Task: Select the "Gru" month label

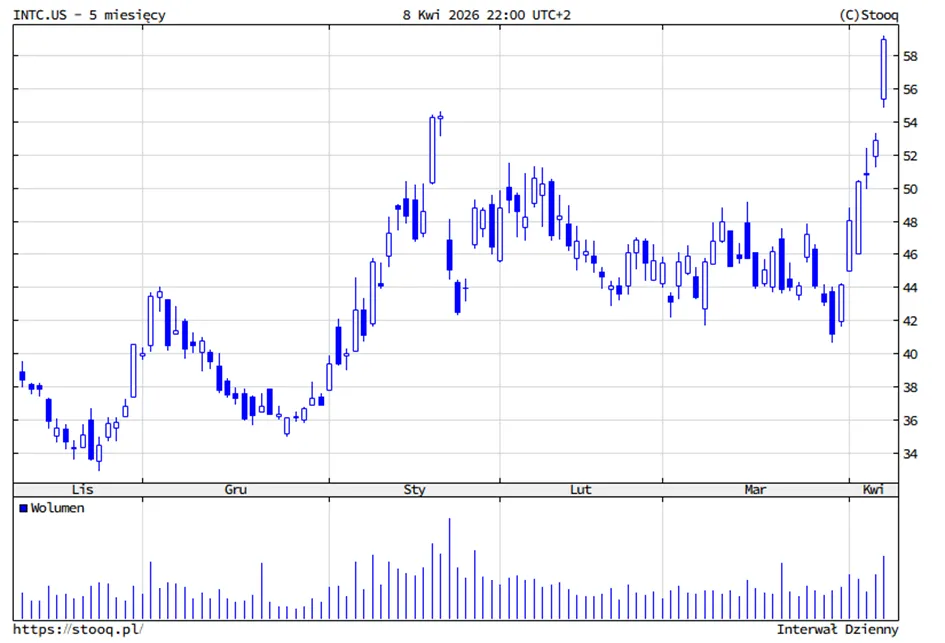Action: point(236,489)
